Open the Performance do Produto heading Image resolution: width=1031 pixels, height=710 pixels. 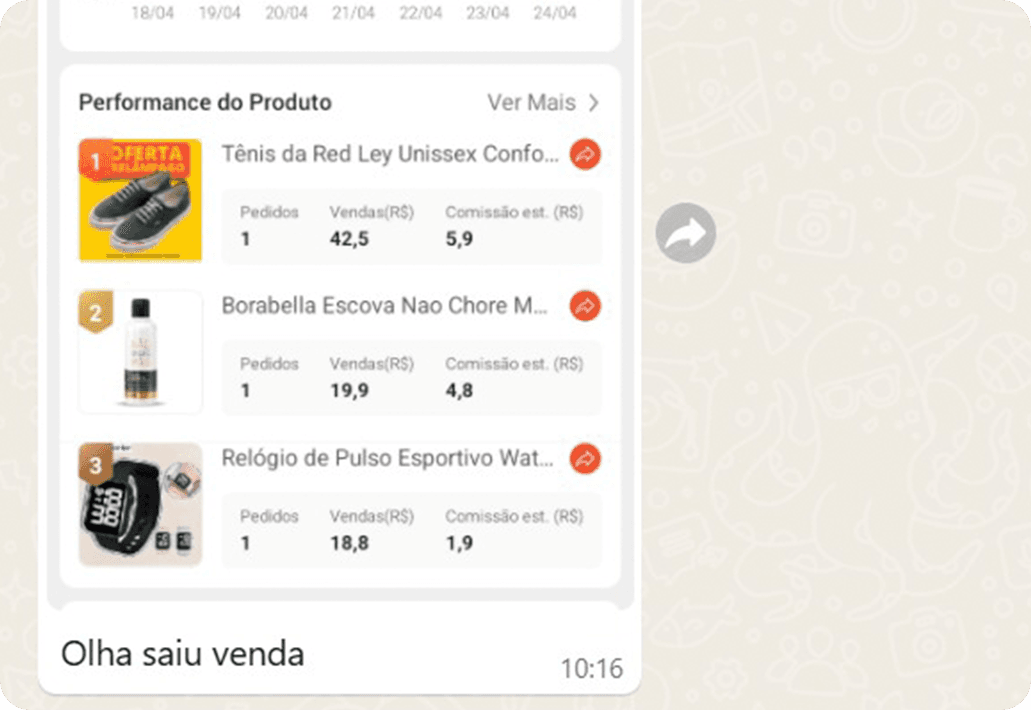click(x=205, y=103)
